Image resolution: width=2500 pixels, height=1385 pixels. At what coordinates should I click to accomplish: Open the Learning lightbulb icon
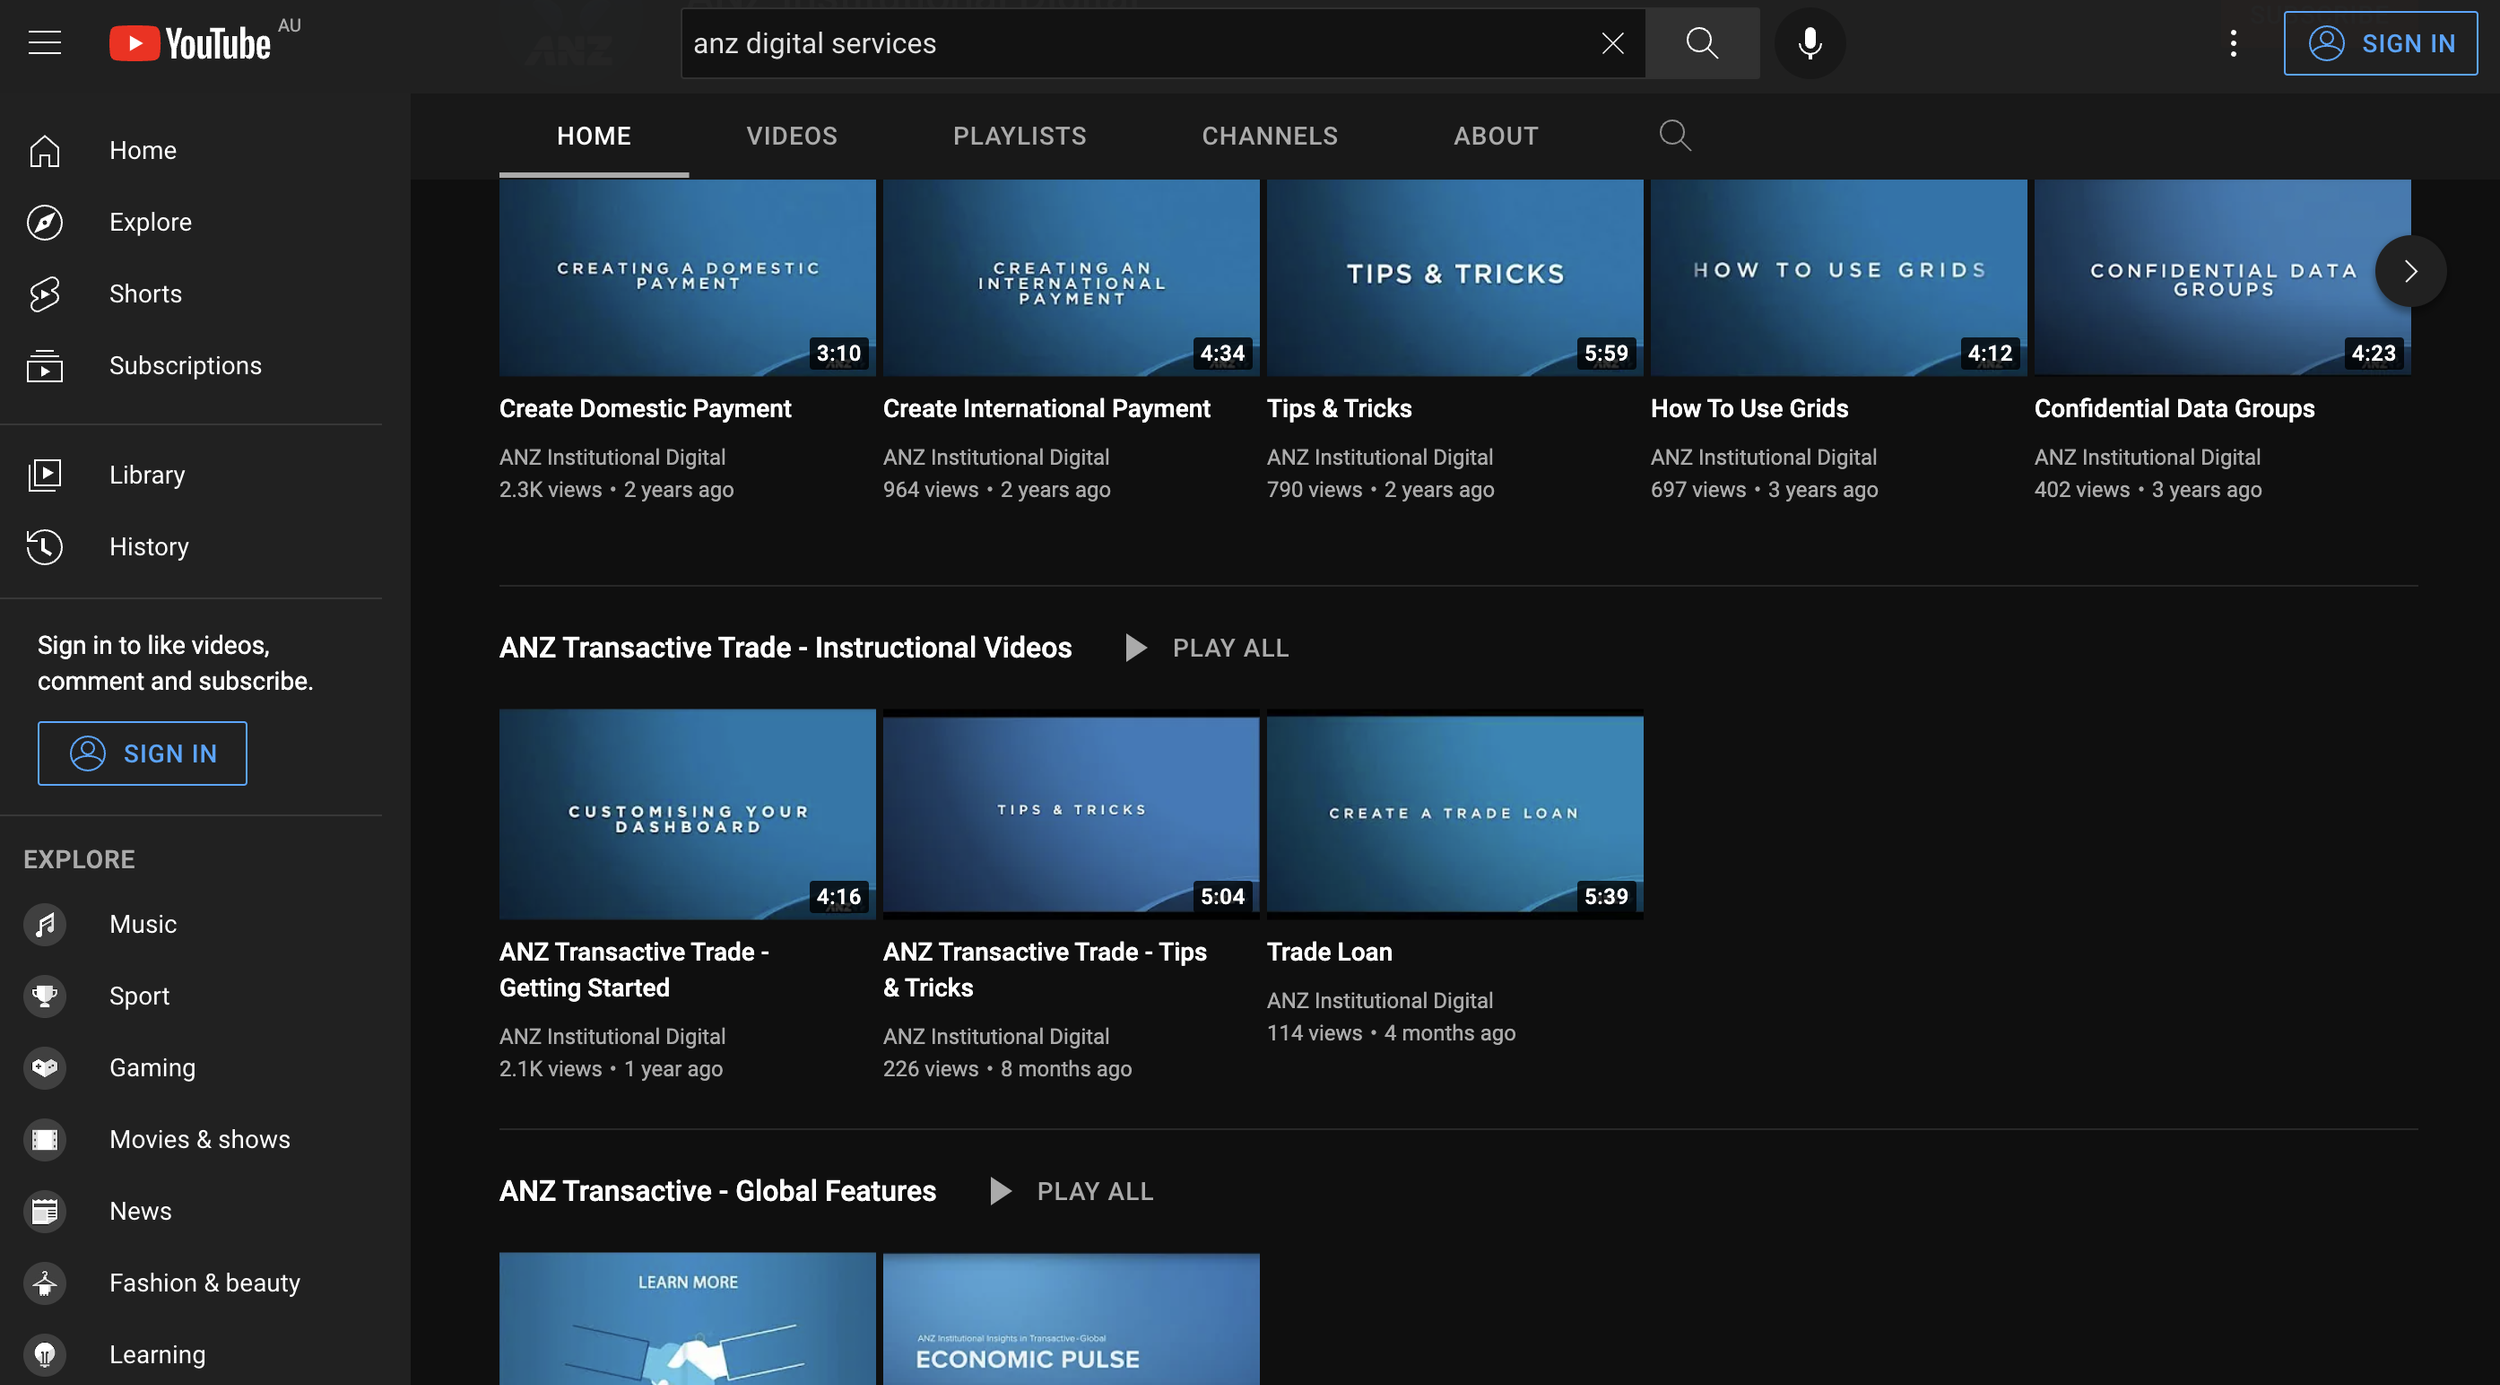[45, 1355]
